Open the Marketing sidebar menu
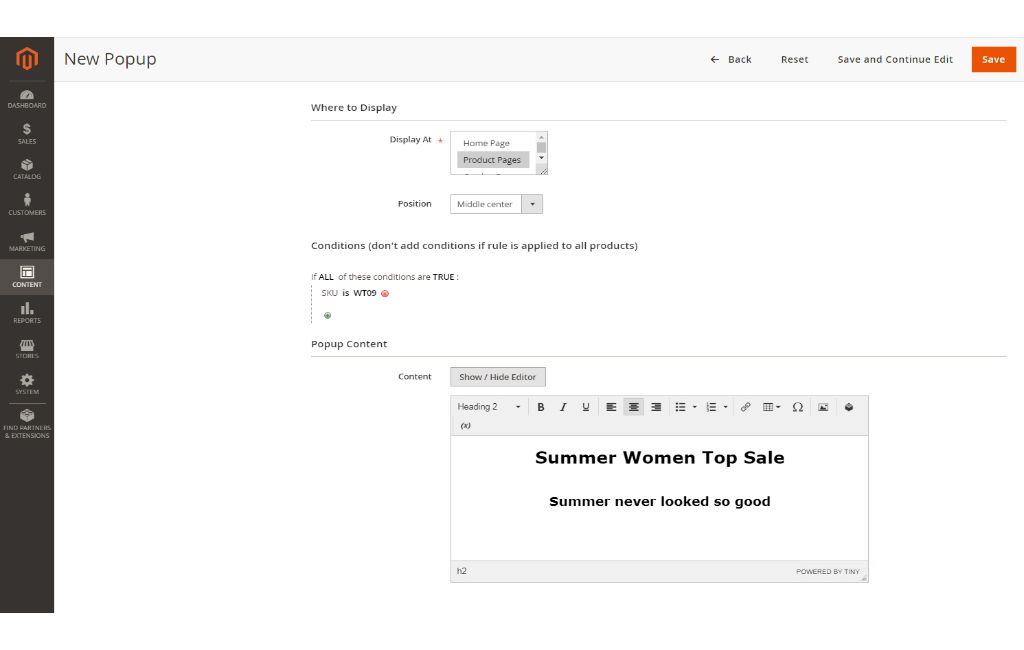Viewport: 1024px width, 650px height. tap(27, 242)
